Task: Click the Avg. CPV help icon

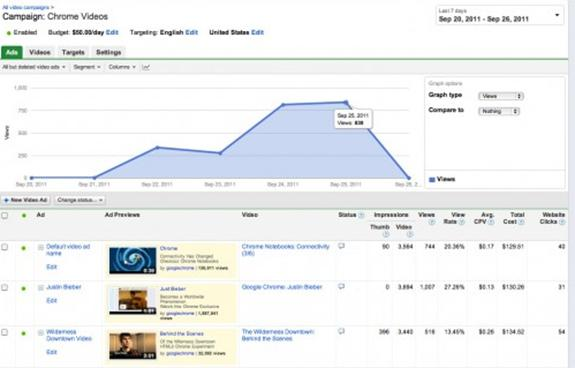Action: 491,222
